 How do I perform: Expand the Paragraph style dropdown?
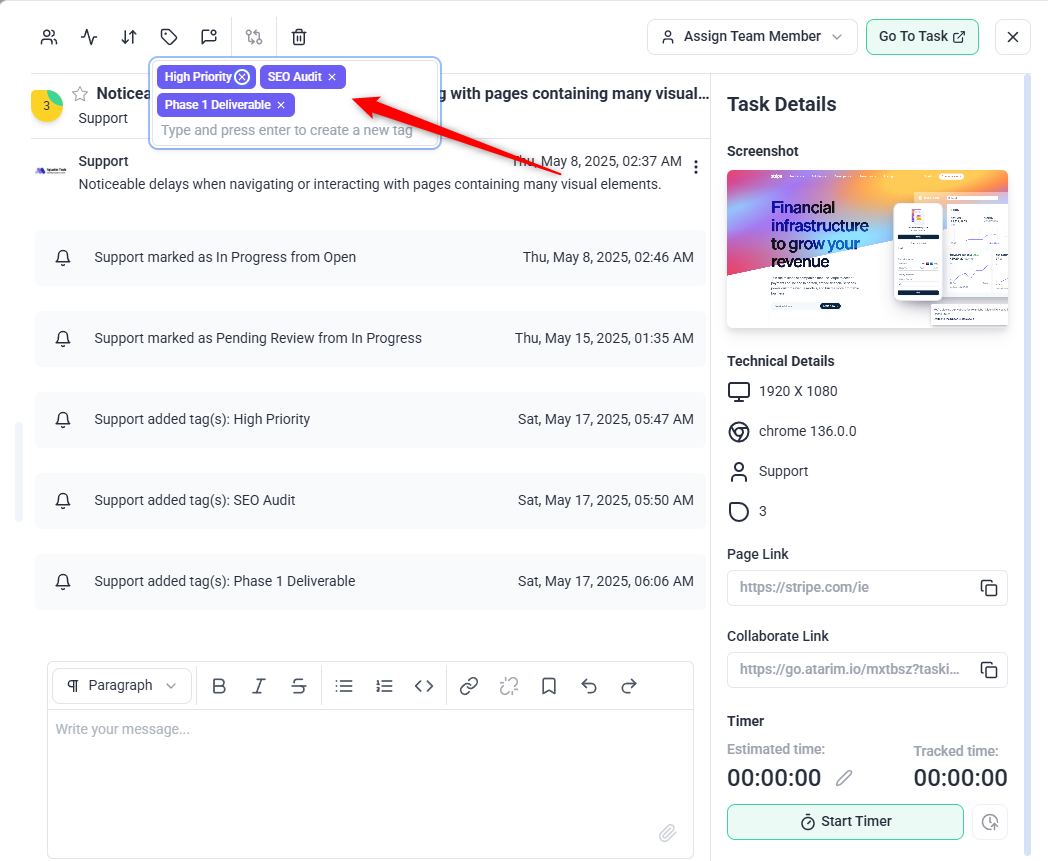pos(122,686)
